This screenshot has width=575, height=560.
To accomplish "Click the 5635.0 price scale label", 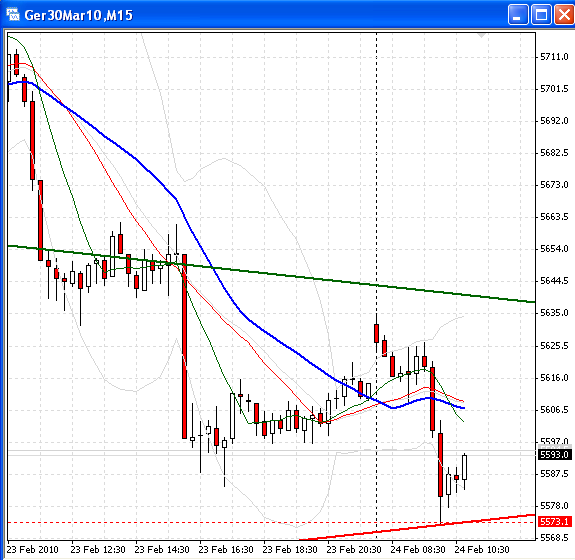I will [x=554, y=313].
